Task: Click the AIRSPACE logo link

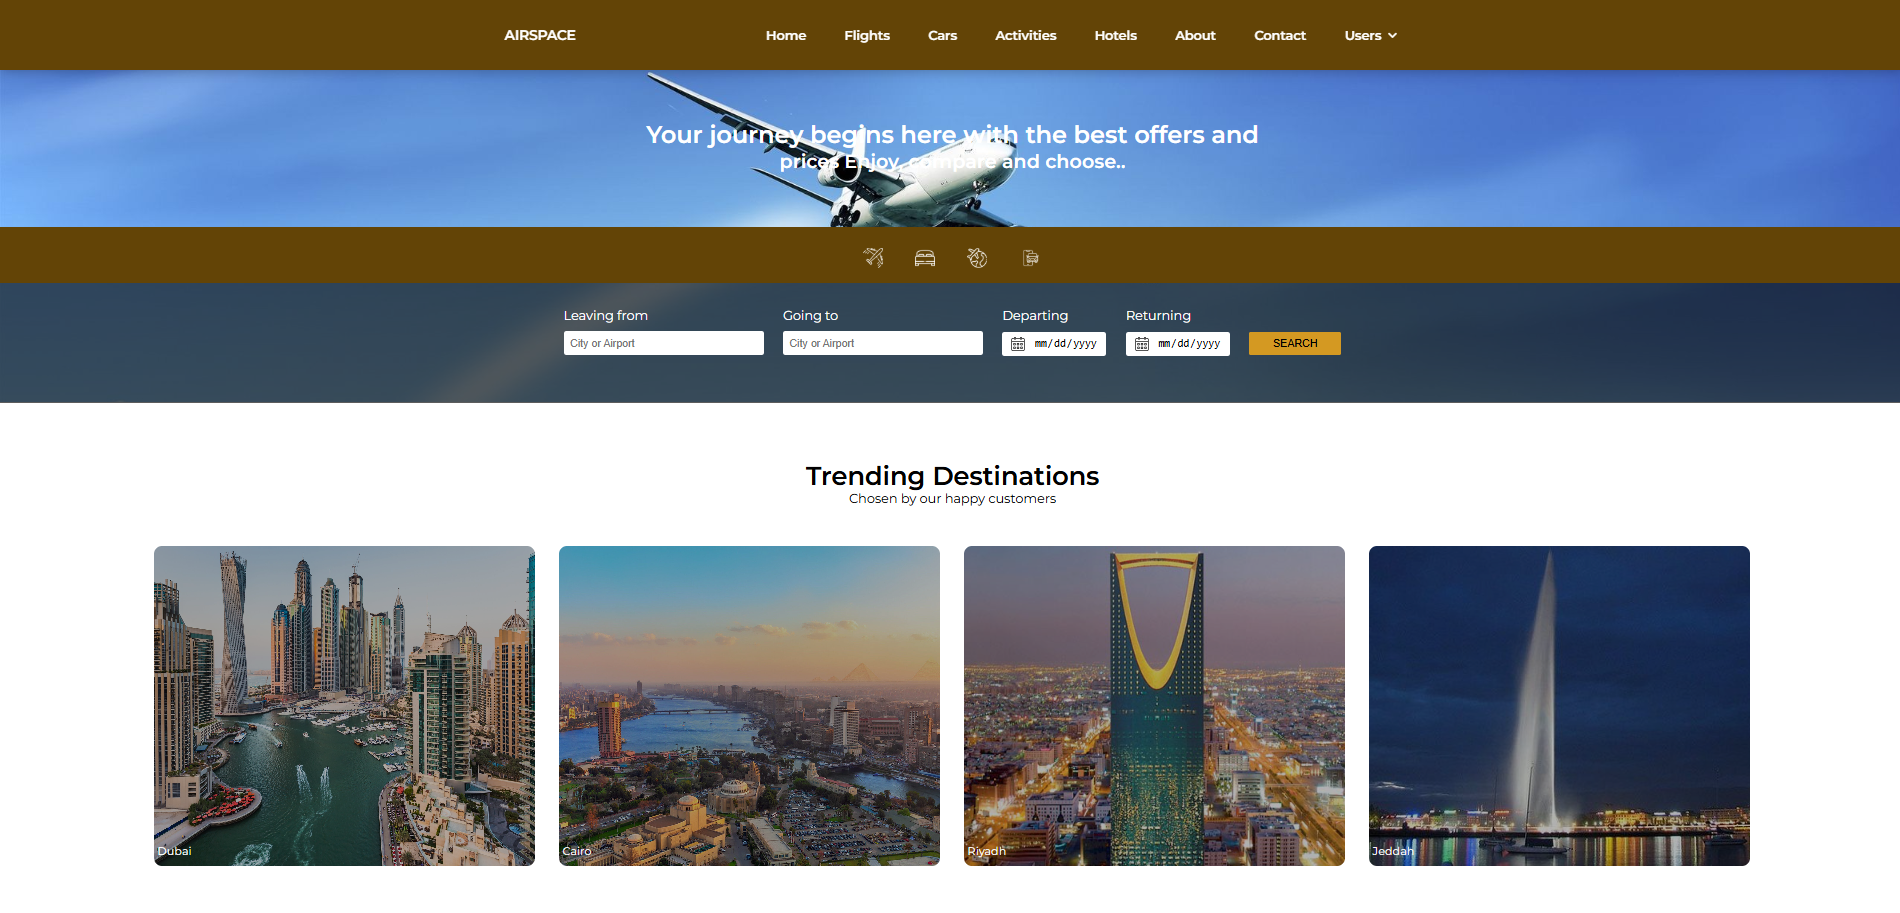Action: (x=540, y=35)
